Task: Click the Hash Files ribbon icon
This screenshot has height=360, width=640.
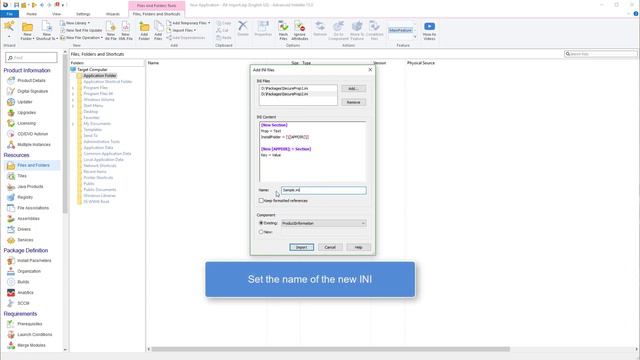Action: click(x=283, y=31)
